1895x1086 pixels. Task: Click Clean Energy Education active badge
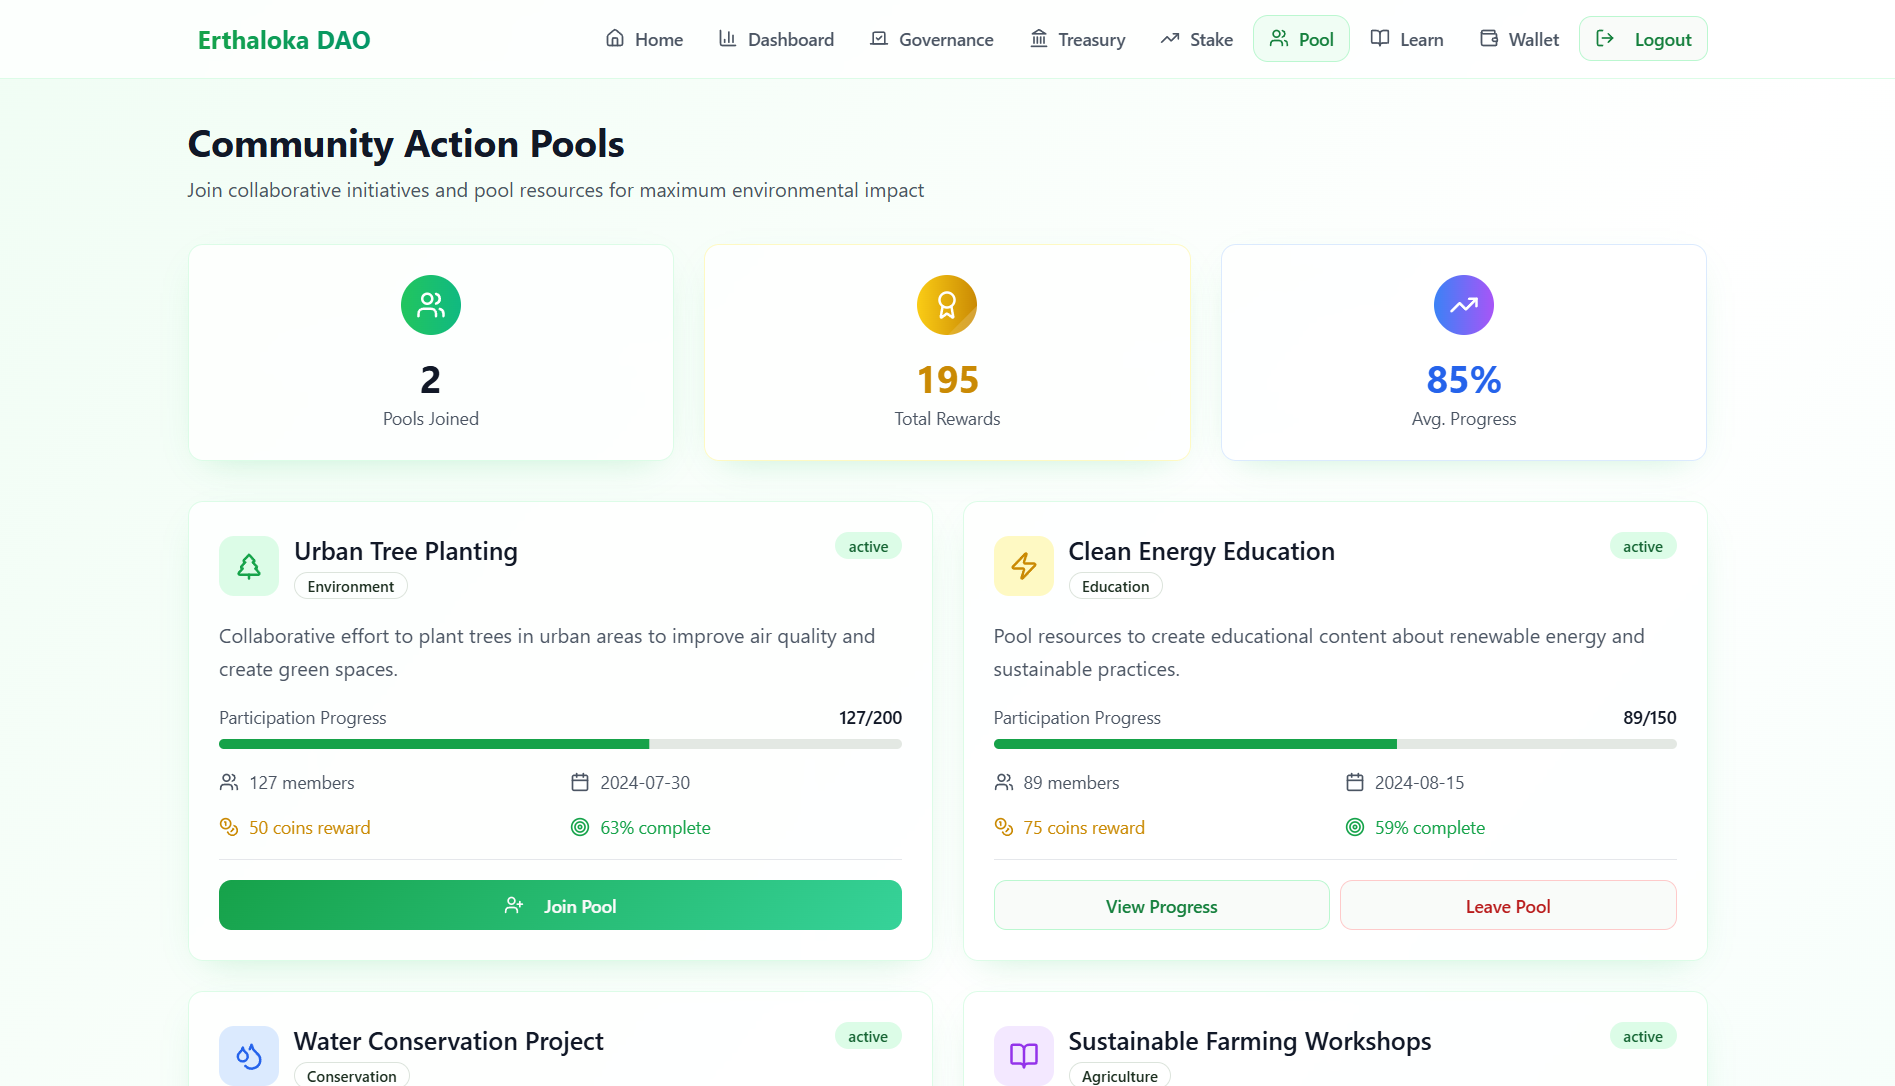(1643, 546)
